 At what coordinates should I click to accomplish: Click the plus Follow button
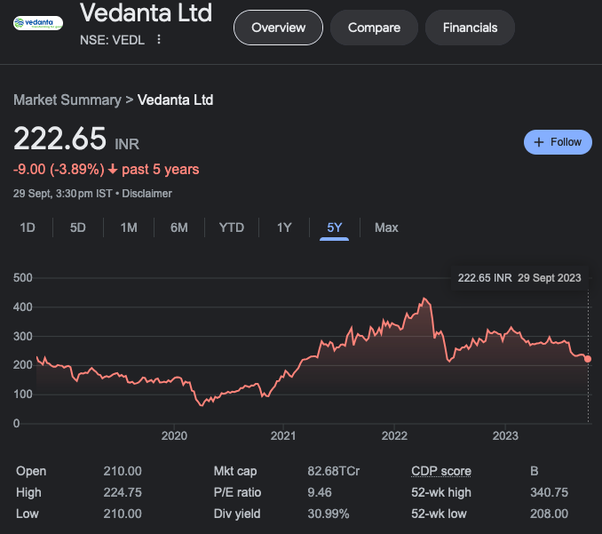pyautogui.click(x=558, y=142)
